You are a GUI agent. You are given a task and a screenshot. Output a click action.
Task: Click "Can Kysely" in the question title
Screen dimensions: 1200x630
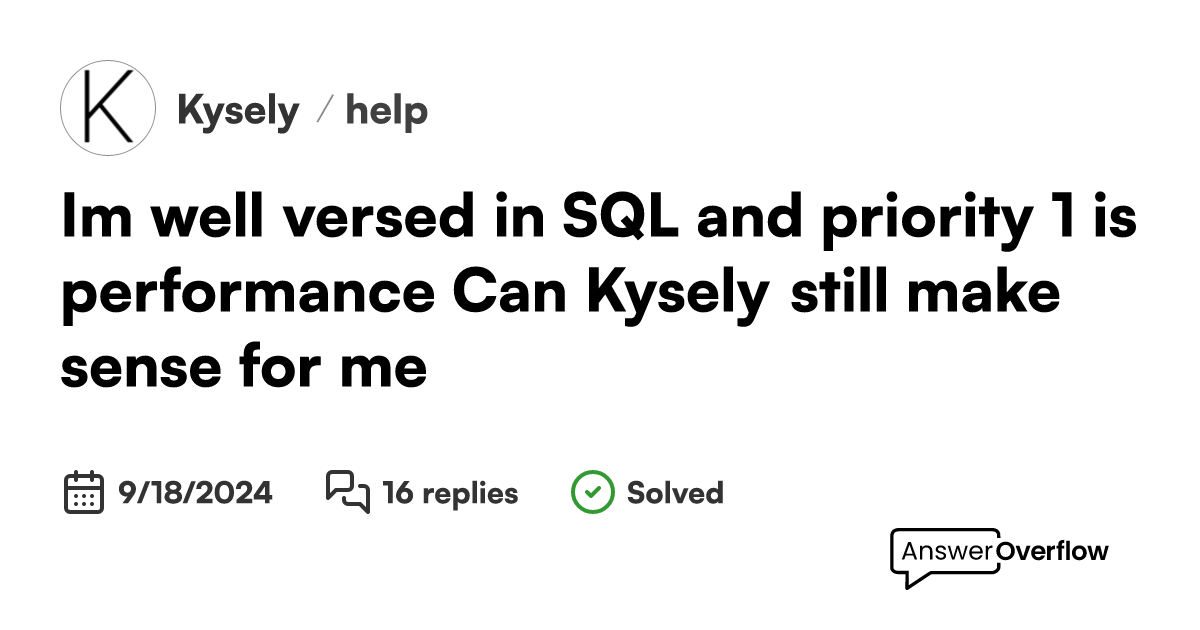(x=611, y=295)
